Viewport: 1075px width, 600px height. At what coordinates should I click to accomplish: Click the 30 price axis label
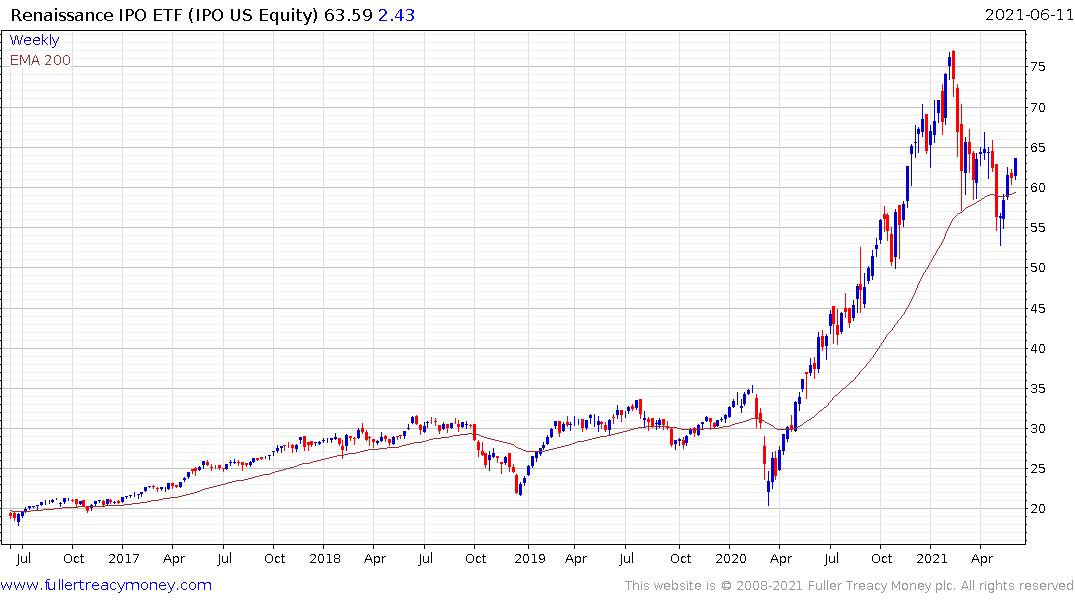click(x=1037, y=429)
